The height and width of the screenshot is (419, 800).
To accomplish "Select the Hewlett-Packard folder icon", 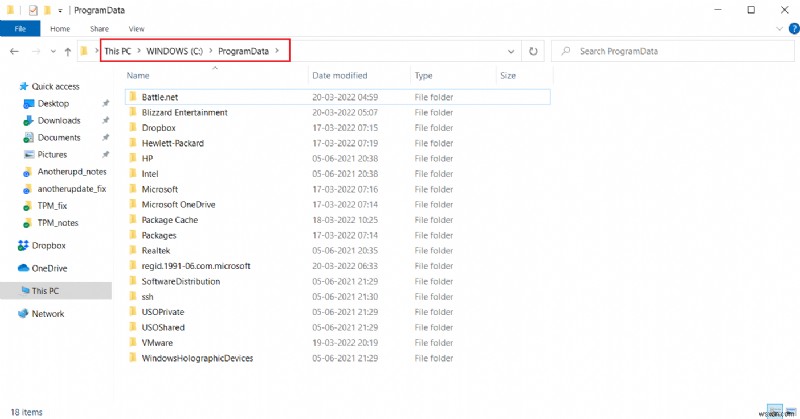I will [x=133, y=142].
